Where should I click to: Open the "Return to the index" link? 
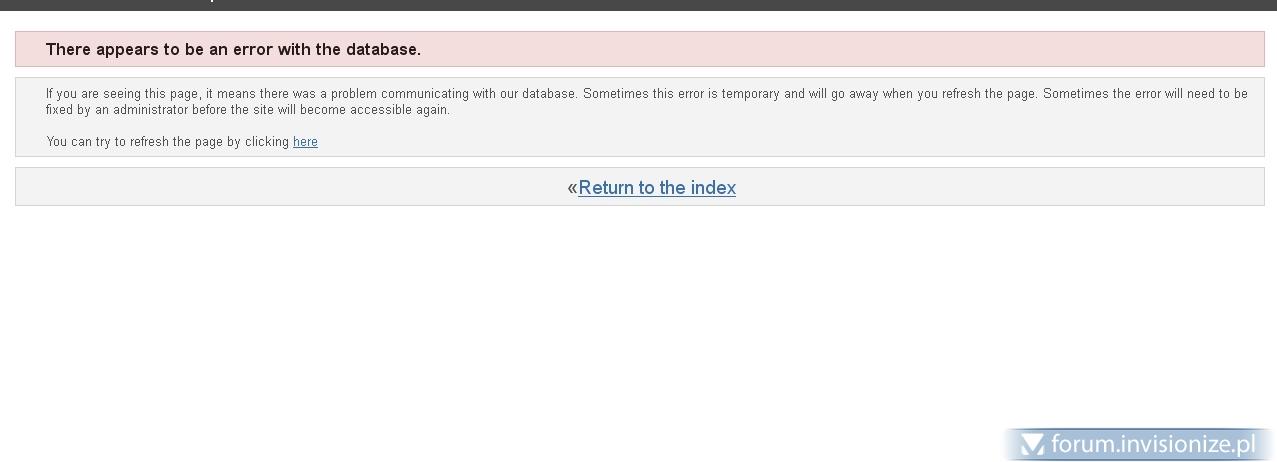click(657, 188)
